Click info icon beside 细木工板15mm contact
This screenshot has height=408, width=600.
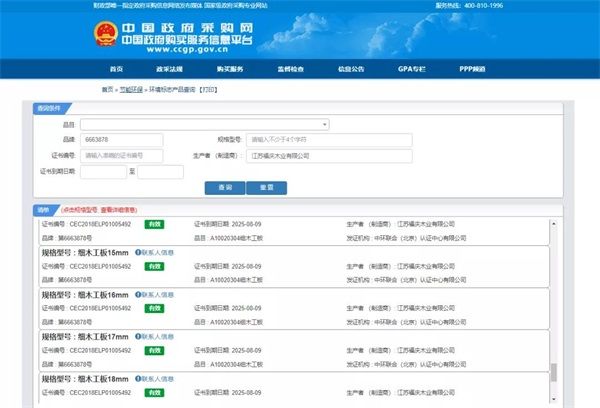(x=136, y=253)
